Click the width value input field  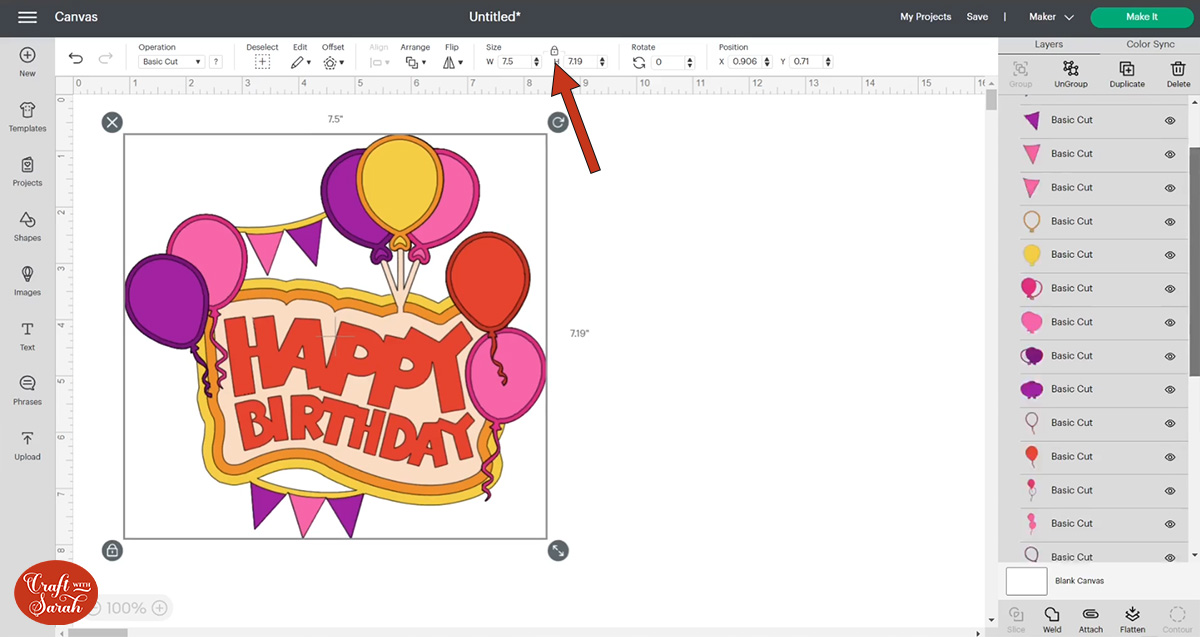pos(512,61)
